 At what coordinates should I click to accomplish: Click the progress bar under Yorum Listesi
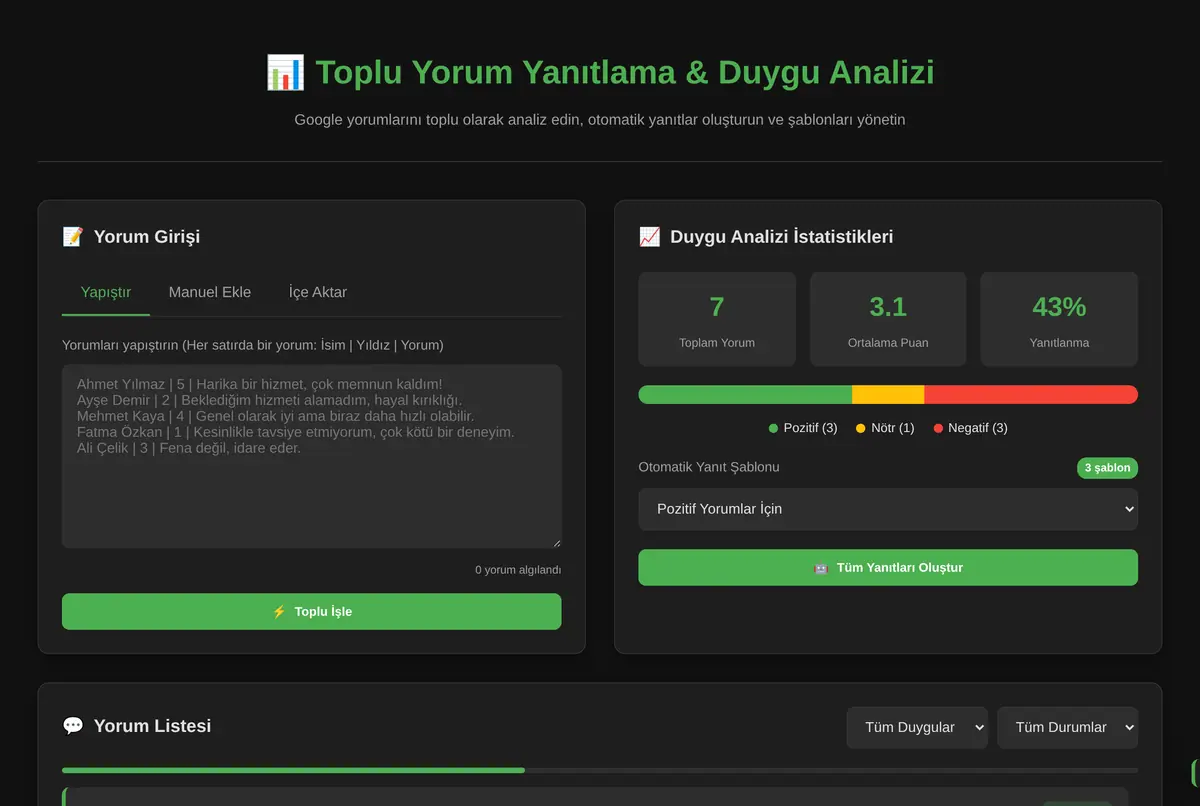pos(600,770)
